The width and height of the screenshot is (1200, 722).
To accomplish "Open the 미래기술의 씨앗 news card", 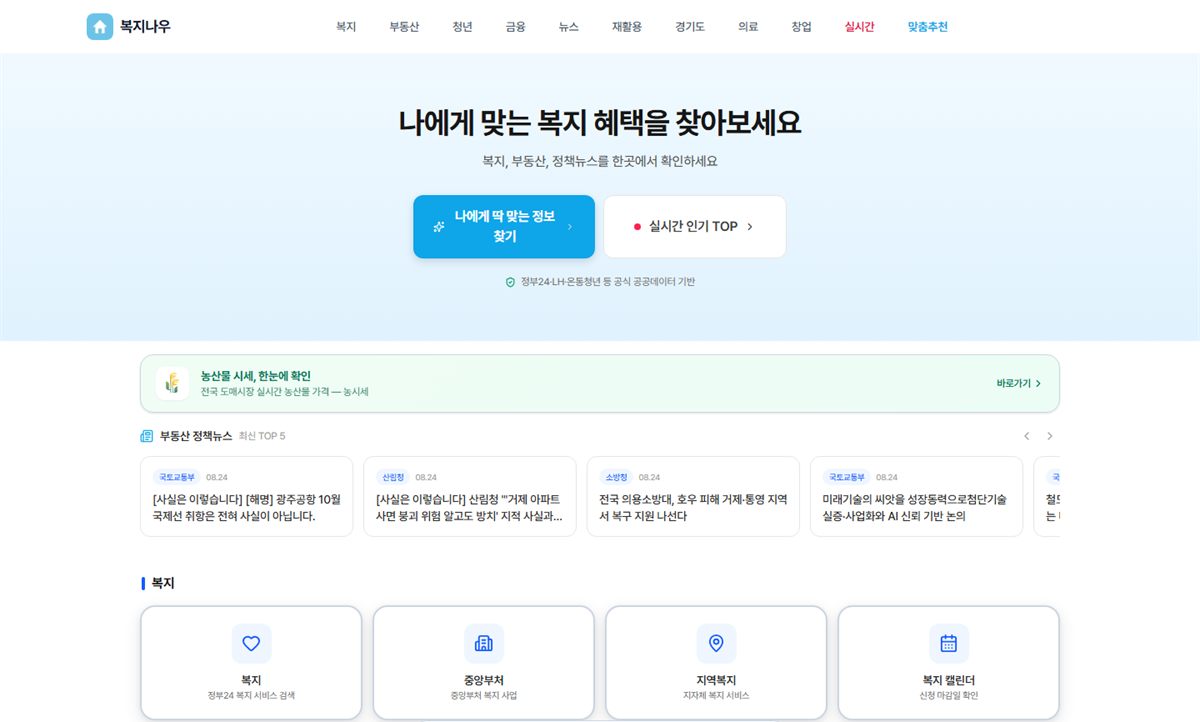I will tap(916, 497).
